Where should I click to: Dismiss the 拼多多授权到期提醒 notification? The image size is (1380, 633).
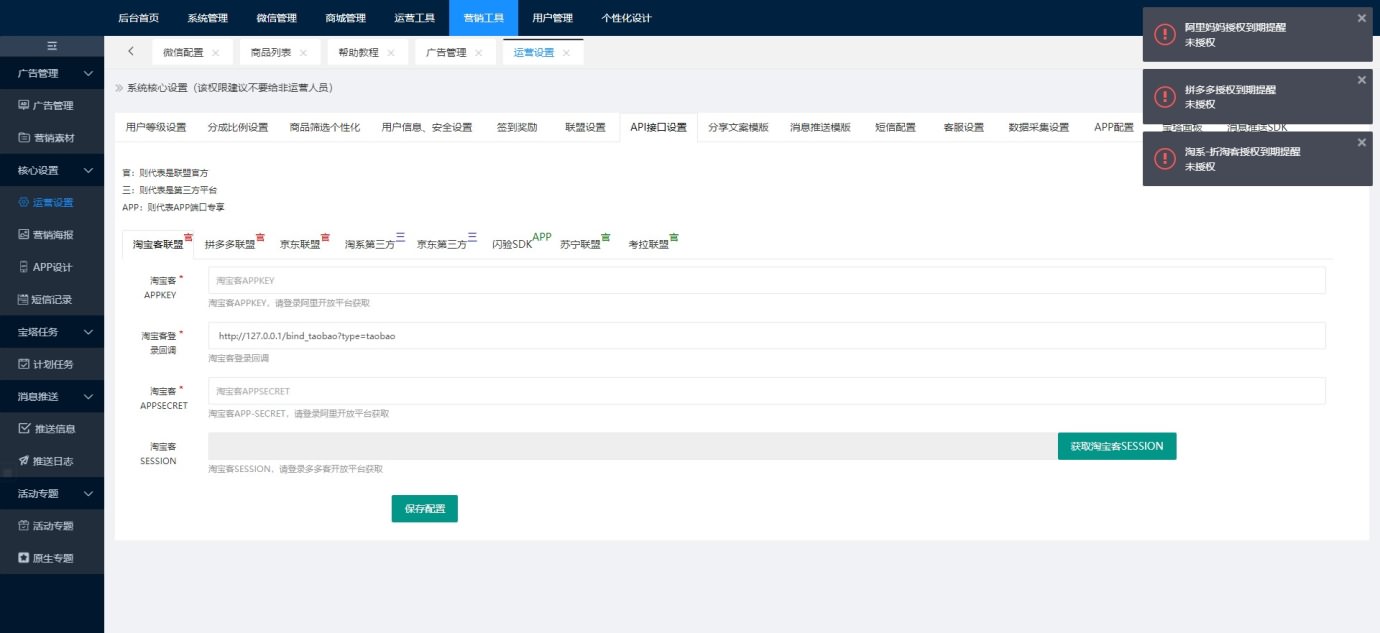click(1361, 80)
